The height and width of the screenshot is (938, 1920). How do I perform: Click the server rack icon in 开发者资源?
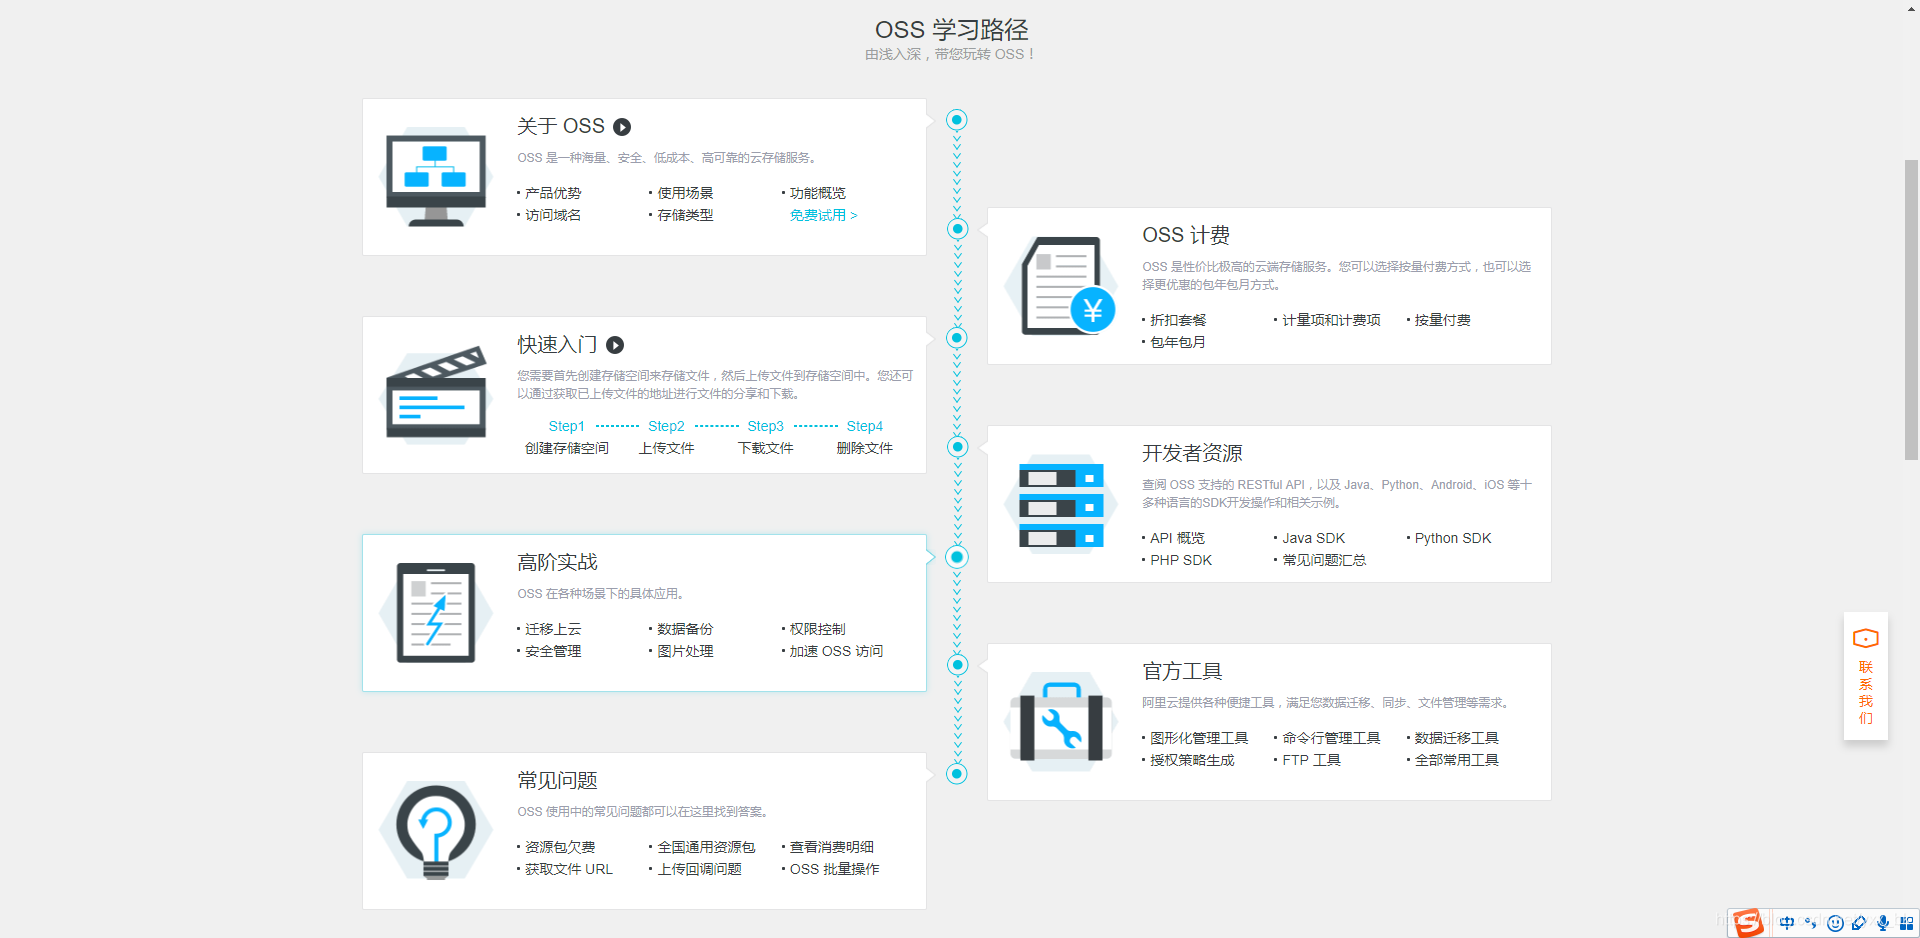tap(1061, 504)
